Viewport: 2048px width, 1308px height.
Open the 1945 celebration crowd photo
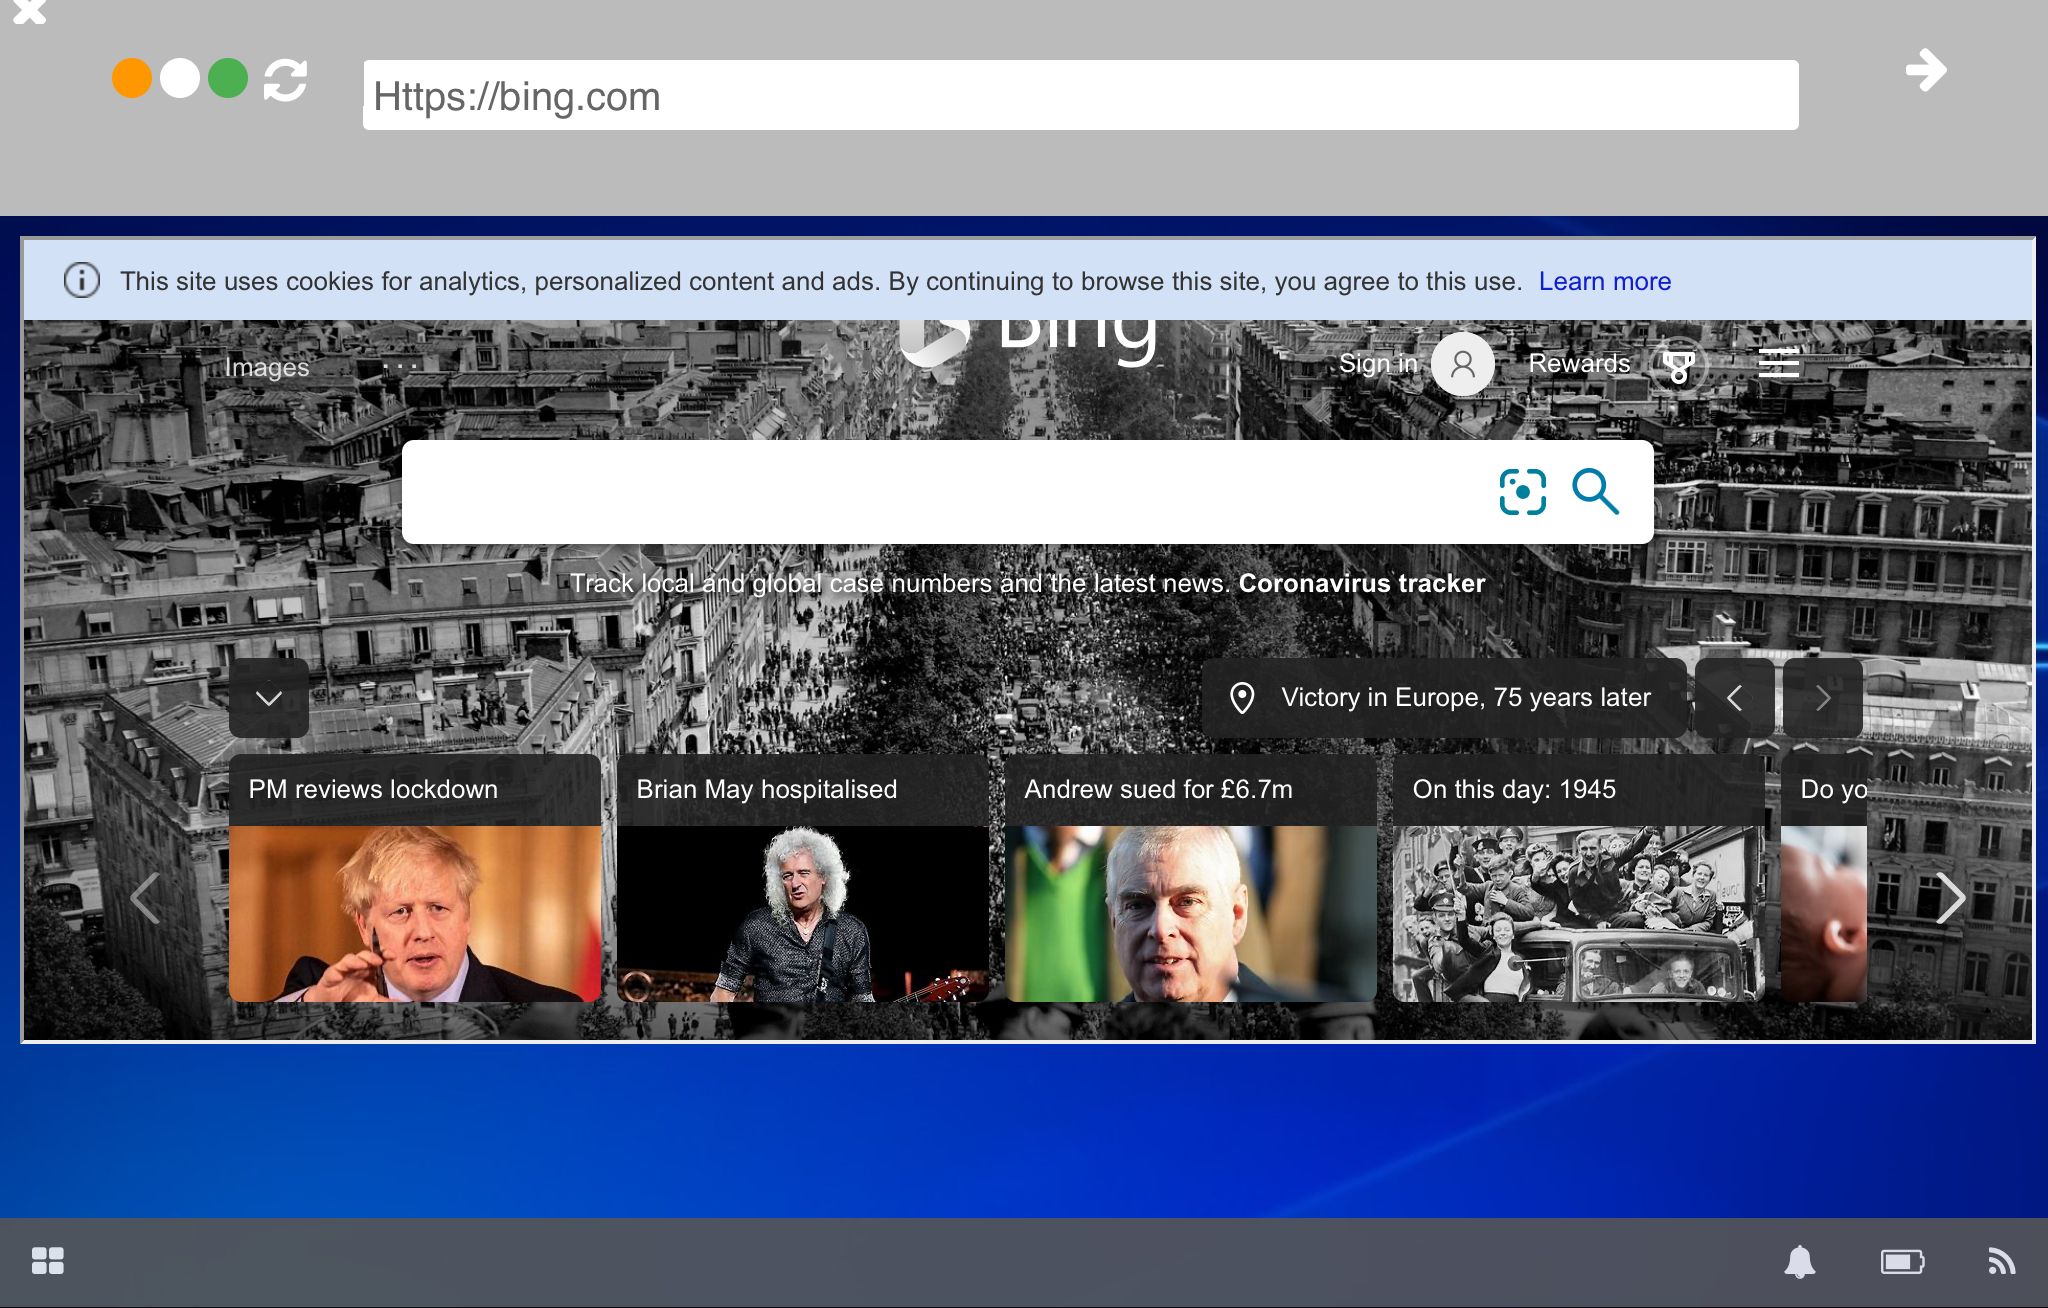(1579, 914)
